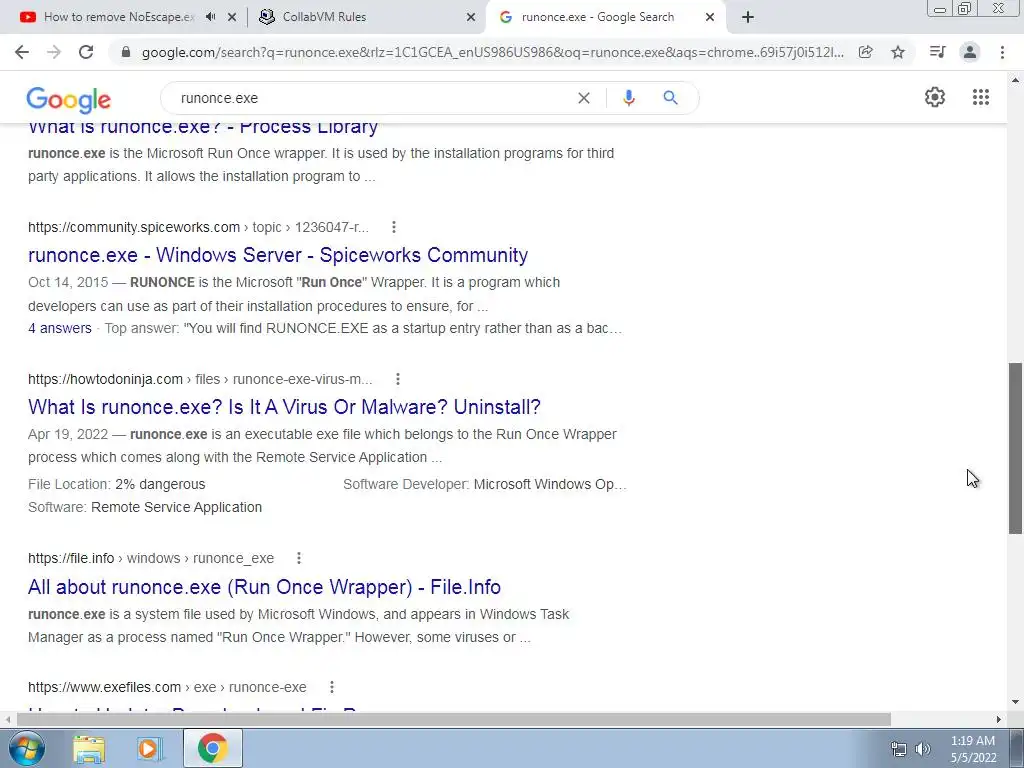Click inside the runonce.exe search field
Screen dimensions: 1024x768
coord(372,98)
